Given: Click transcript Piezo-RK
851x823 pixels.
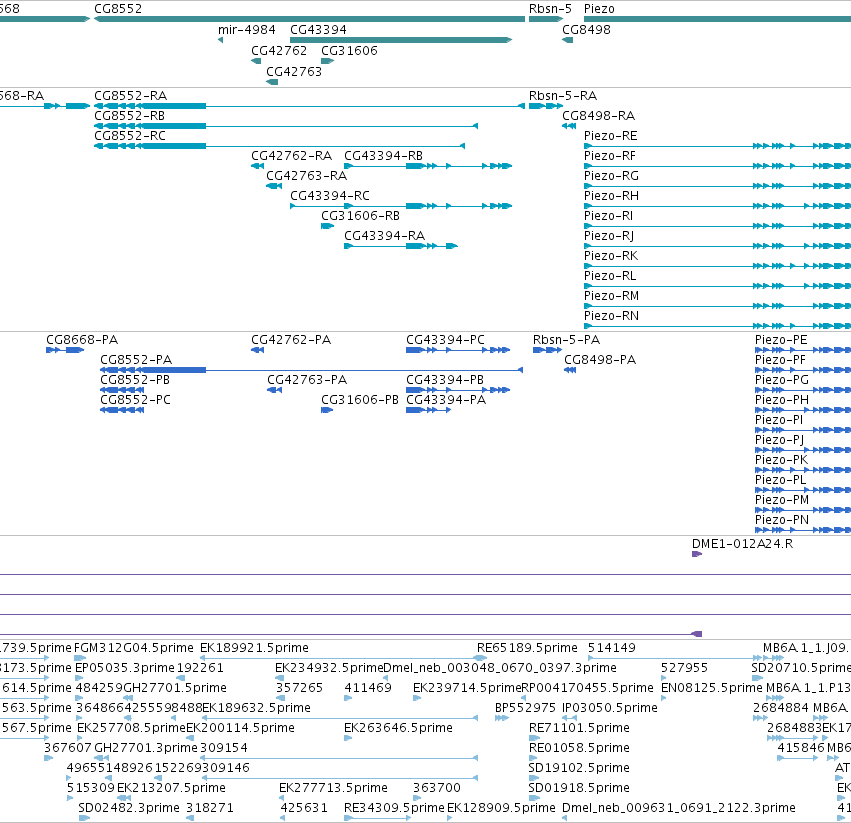Looking at the screenshot, I should tap(611, 256).
